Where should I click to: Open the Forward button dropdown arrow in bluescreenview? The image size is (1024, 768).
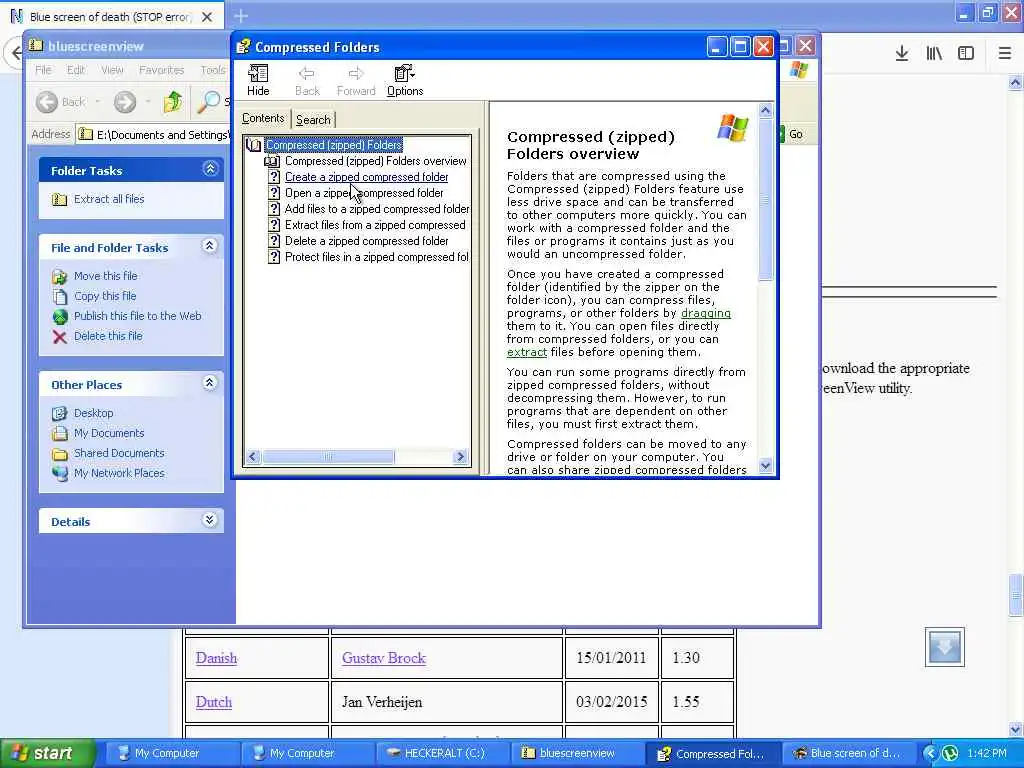click(148, 102)
